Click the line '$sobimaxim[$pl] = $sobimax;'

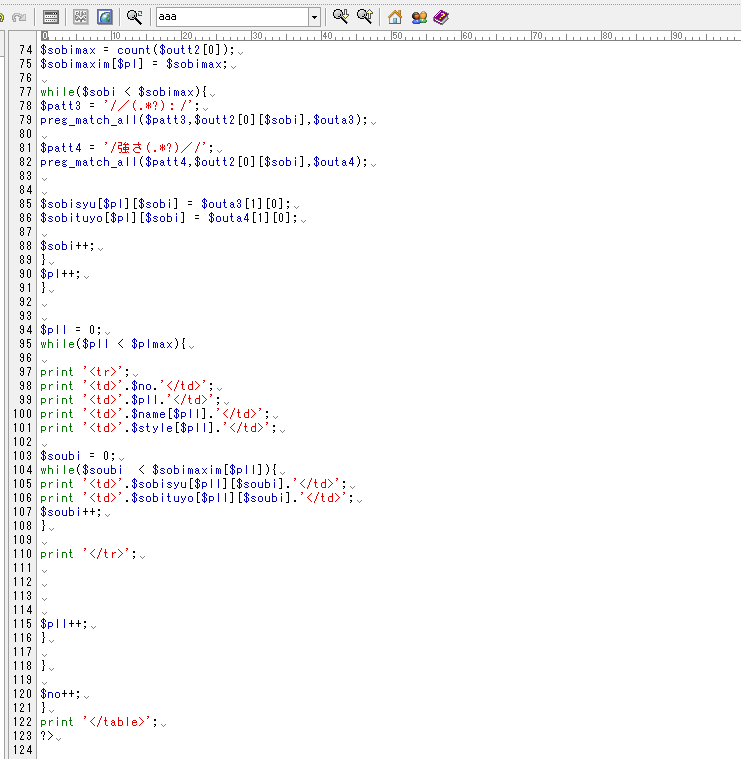tap(134, 64)
